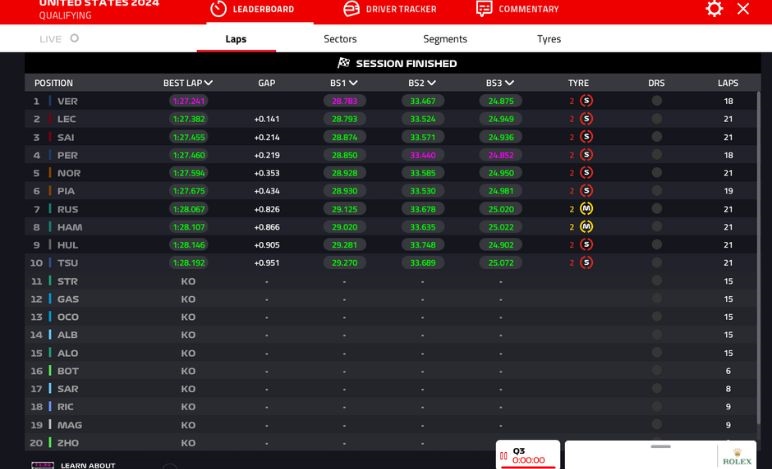772x469 pixels.
Task: Select the Q3 session timer button
Action: tap(528, 455)
